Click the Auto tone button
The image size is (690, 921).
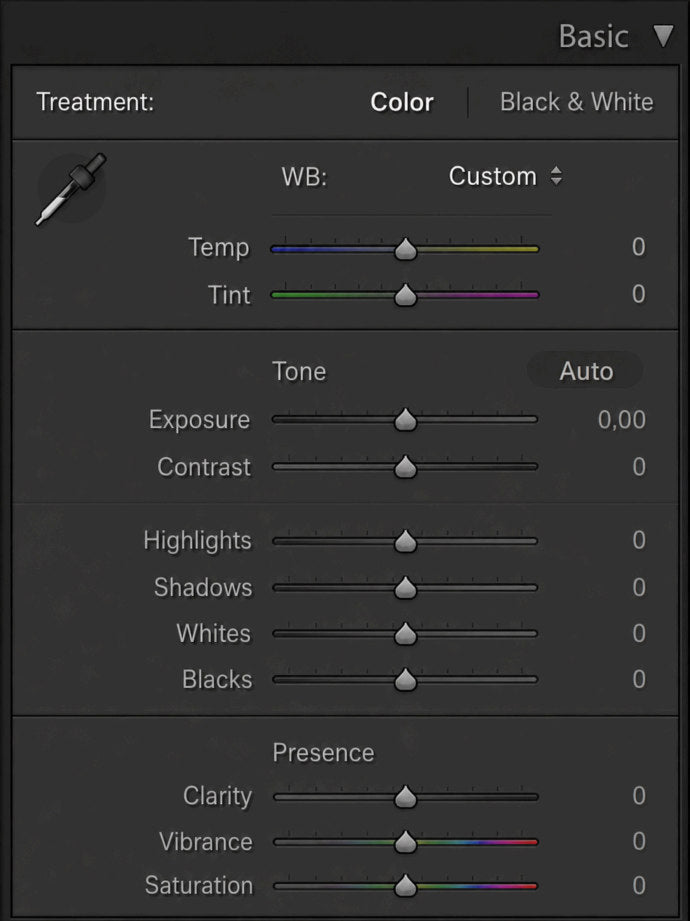585,371
